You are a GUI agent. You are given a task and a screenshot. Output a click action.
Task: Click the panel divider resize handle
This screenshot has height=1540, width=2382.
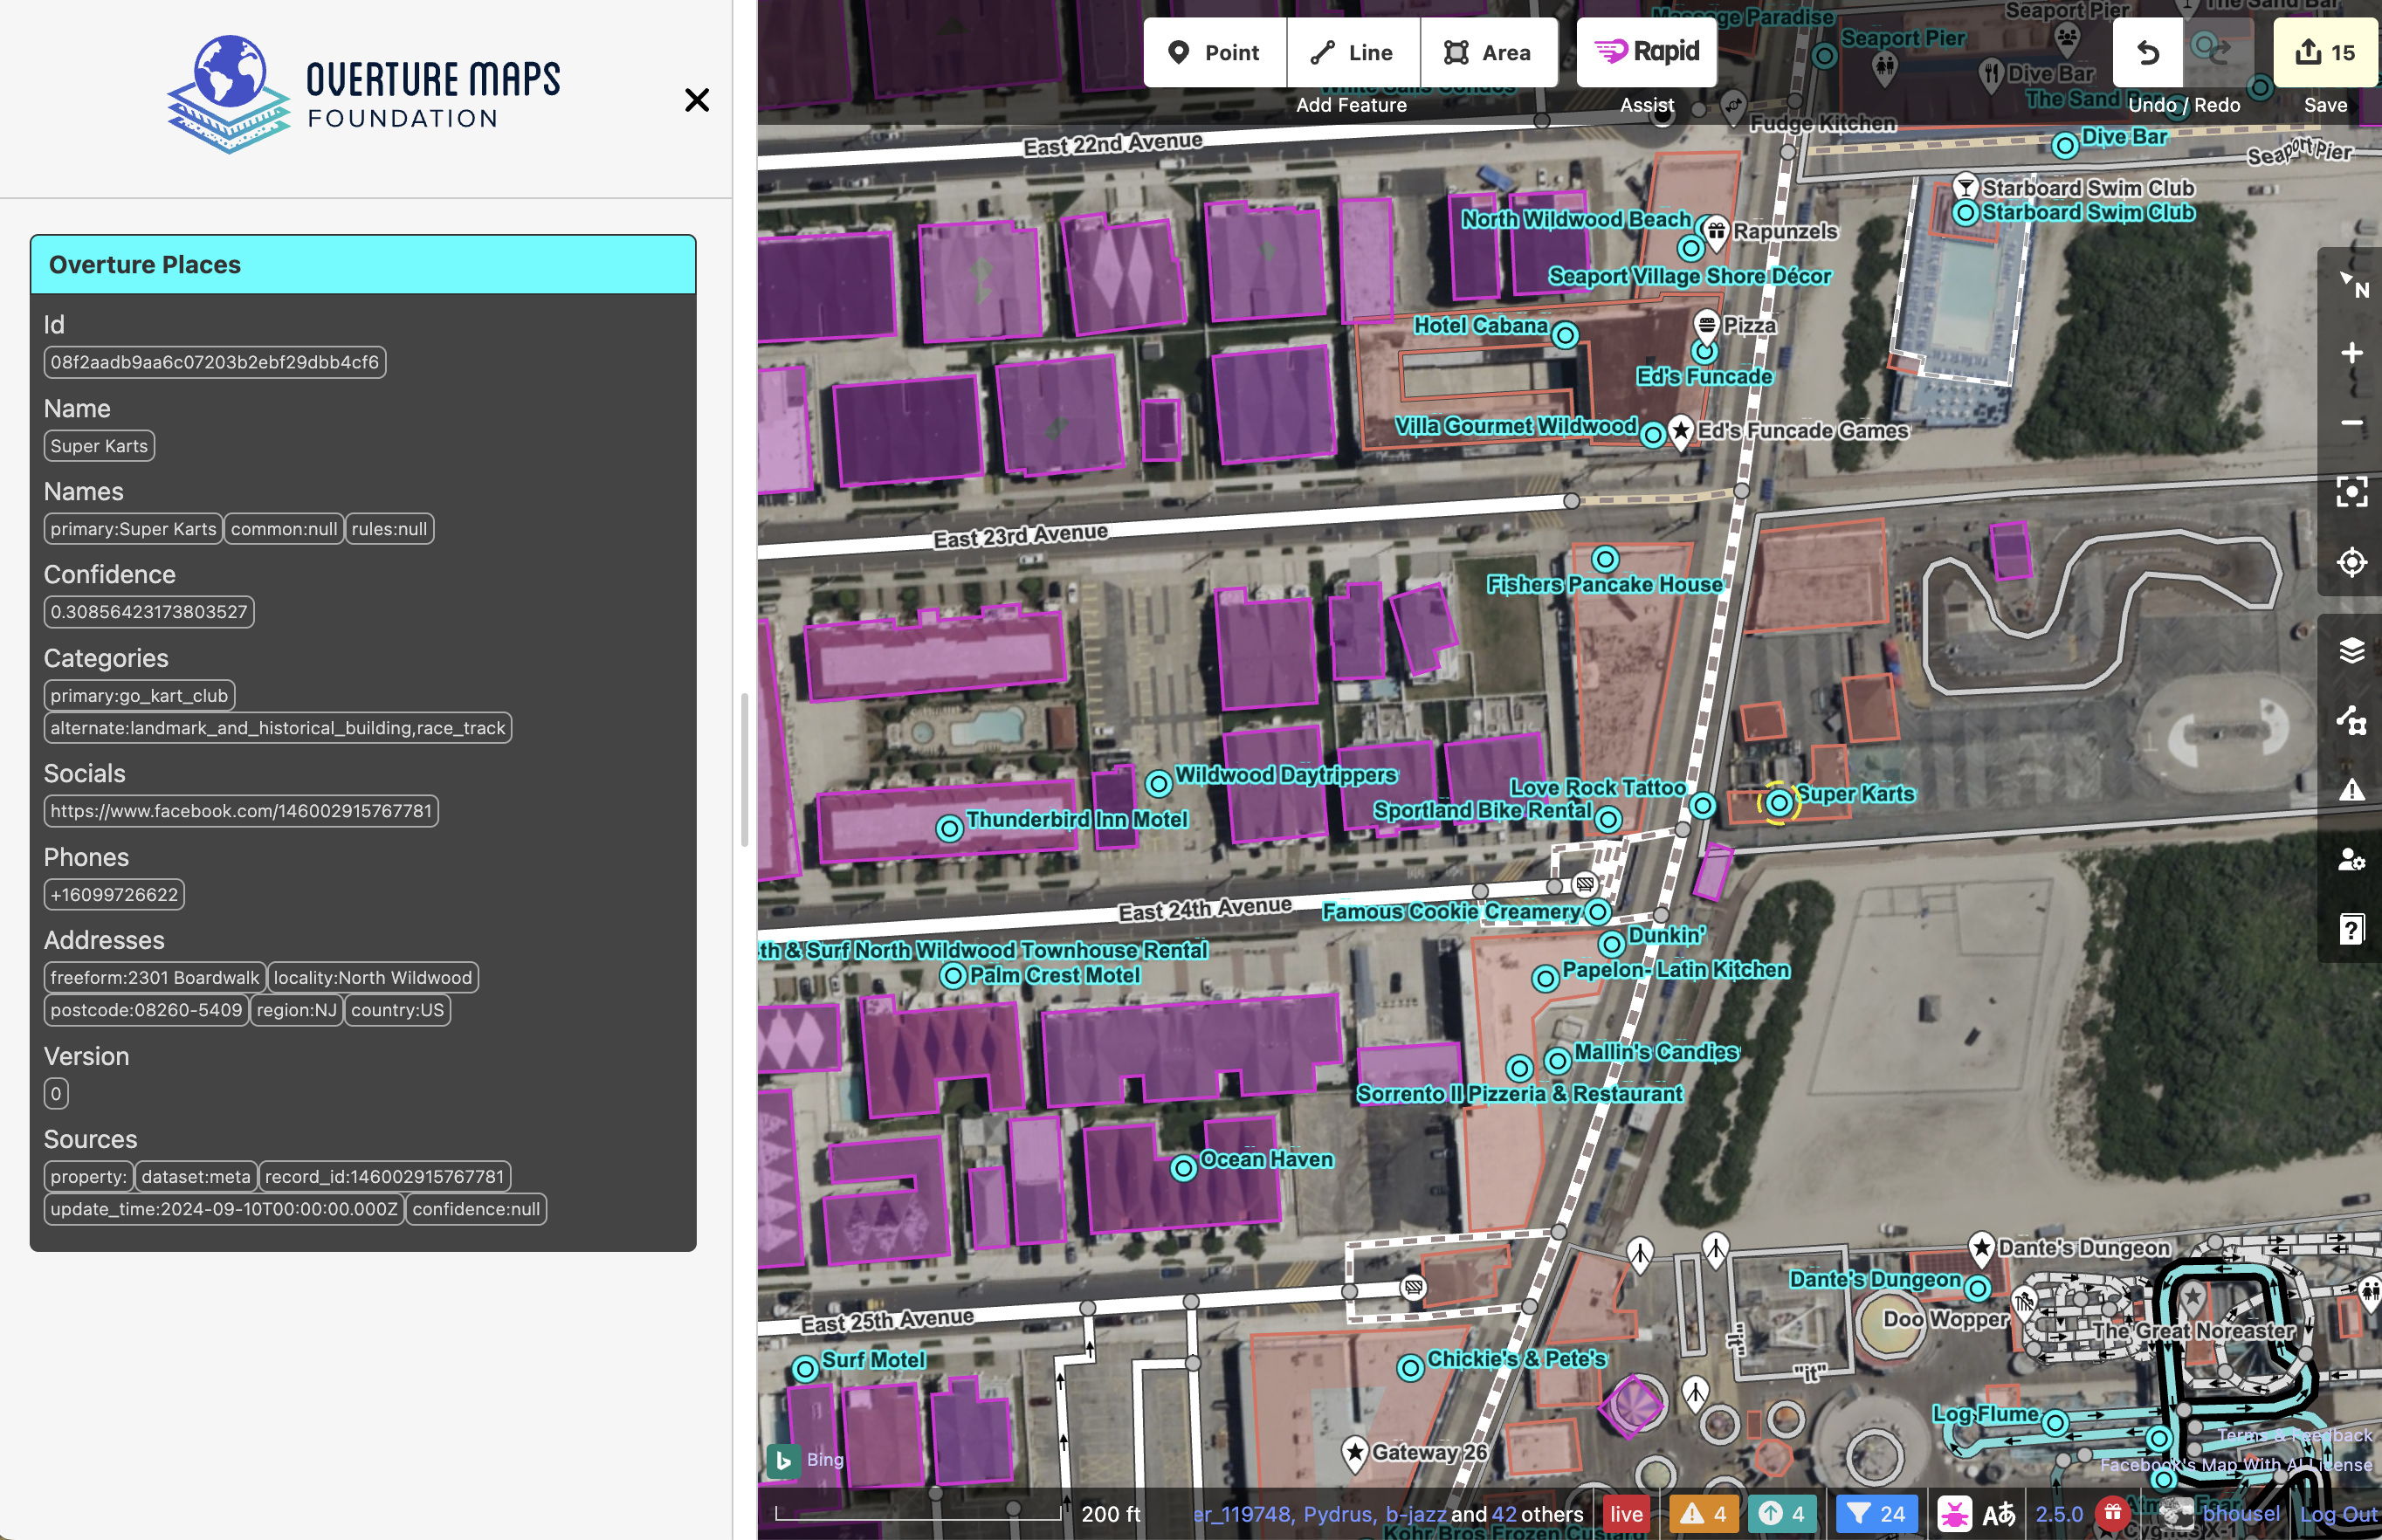coord(744,770)
